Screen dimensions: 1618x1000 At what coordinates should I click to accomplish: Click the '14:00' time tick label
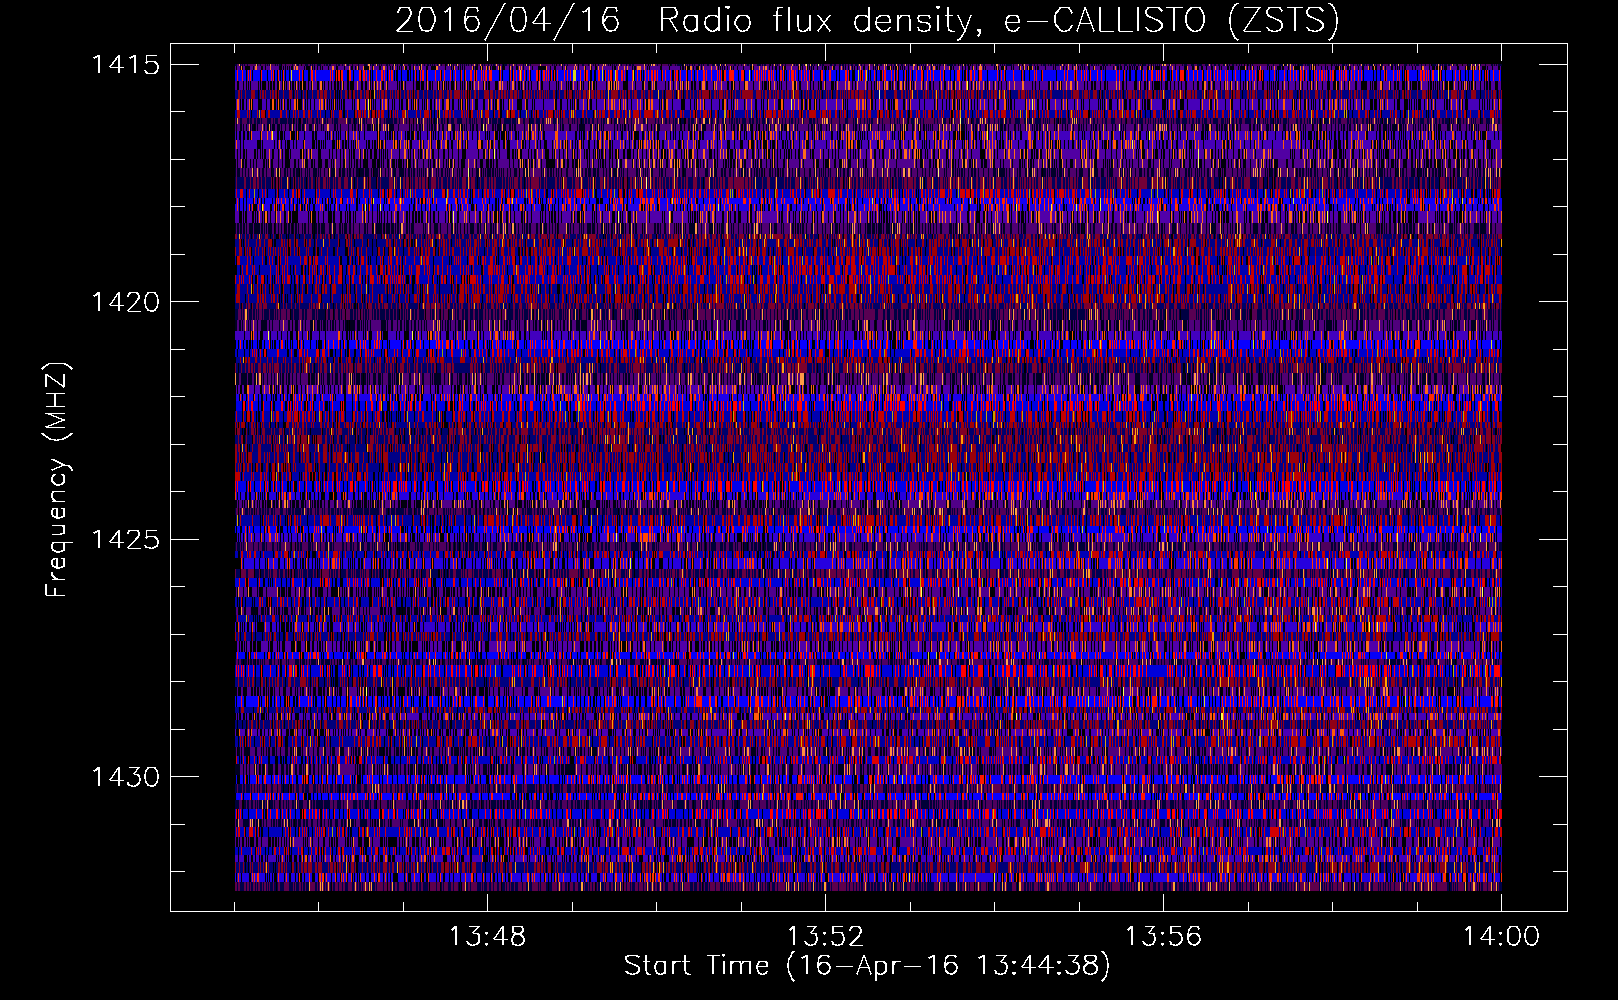pyautogui.click(x=1501, y=937)
